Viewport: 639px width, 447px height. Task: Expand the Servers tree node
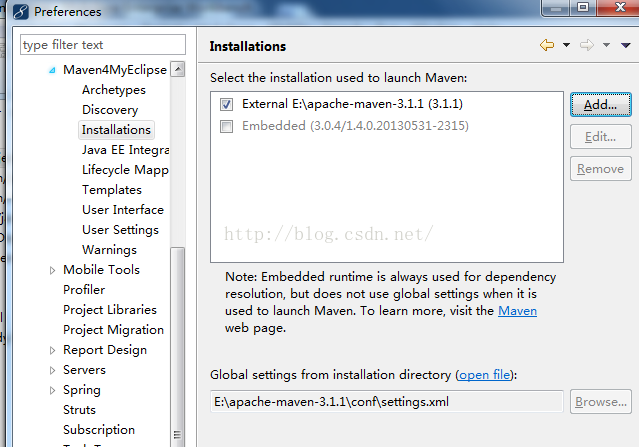(52, 370)
